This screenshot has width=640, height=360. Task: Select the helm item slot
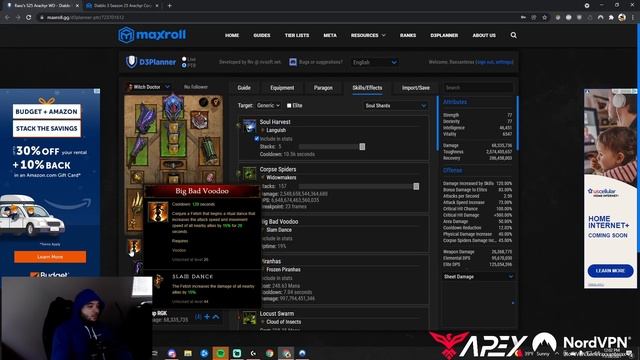pyautogui.click(x=173, y=108)
